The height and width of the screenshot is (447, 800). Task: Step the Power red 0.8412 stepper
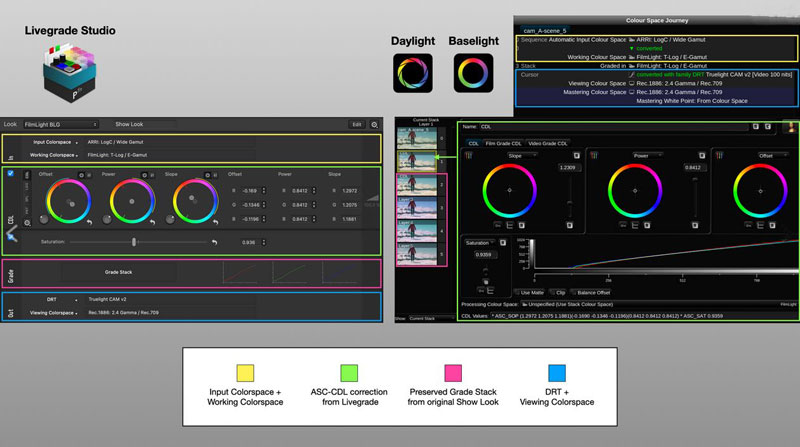pos(314,190)
